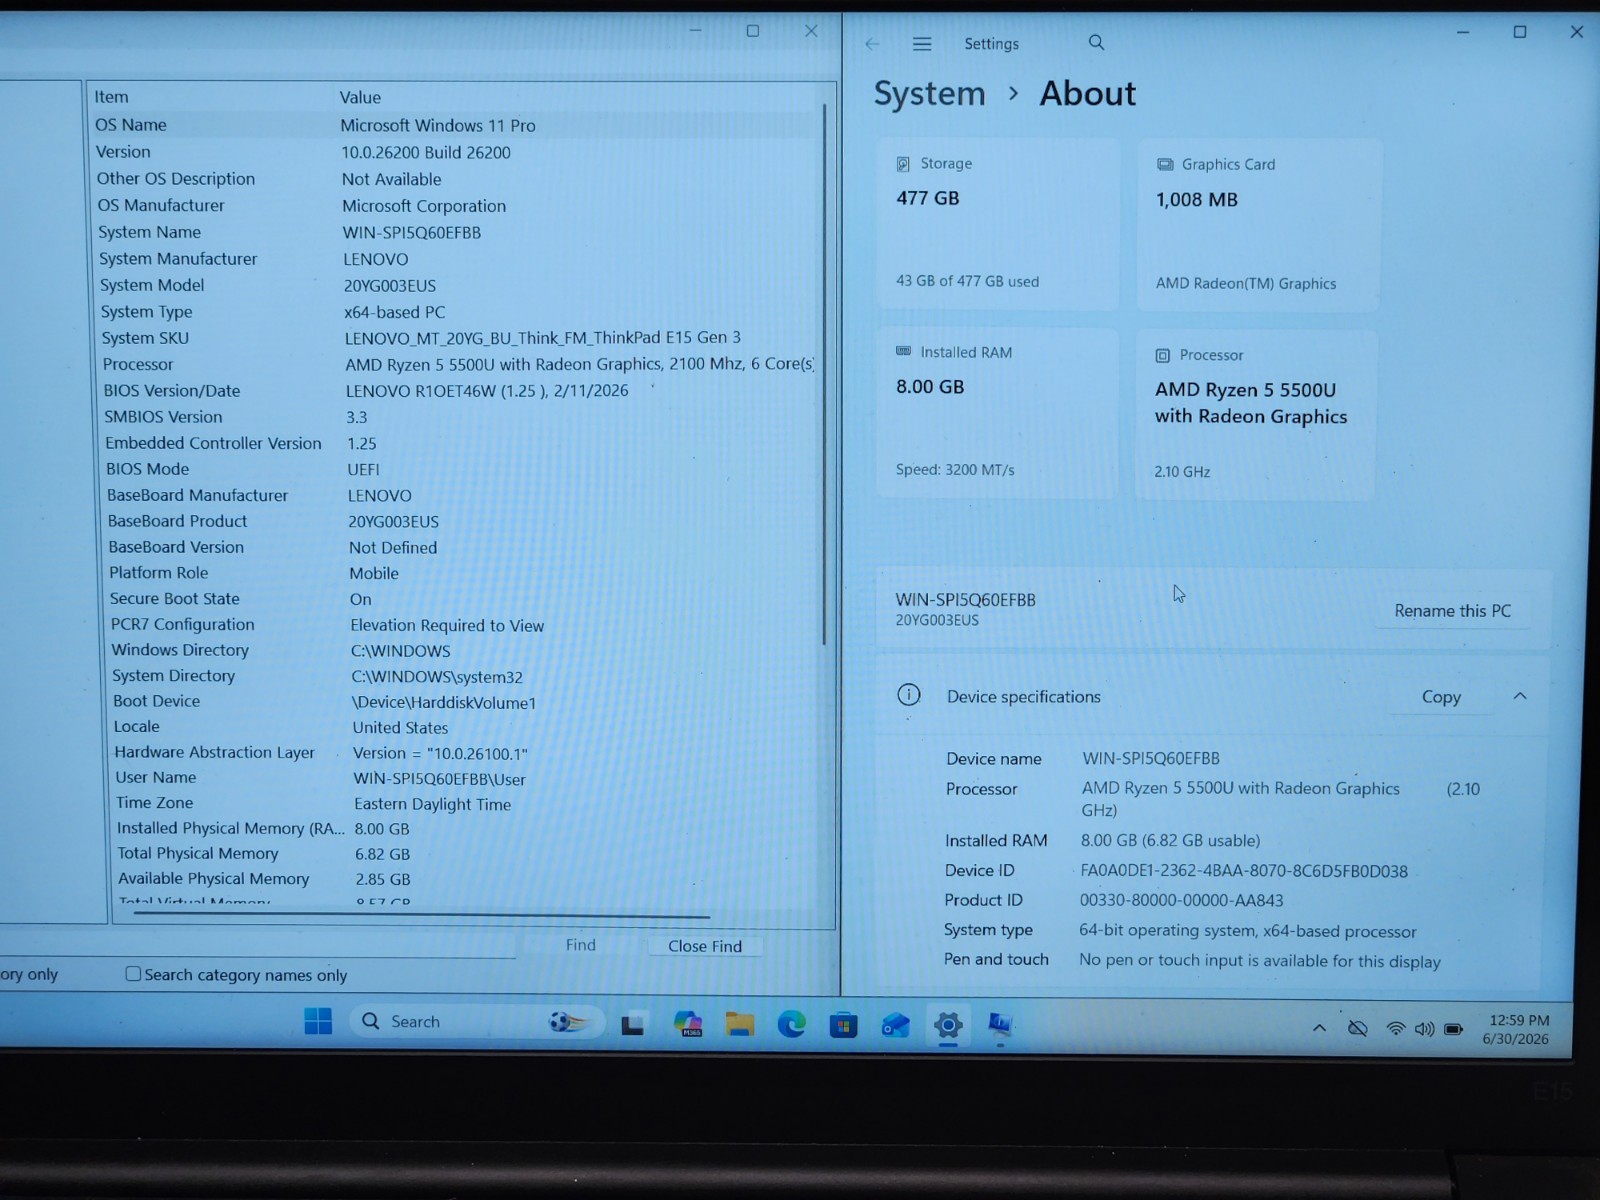The width and height of the screenshot is (1600, 1200).
Task: Open Outlook from the taskbar
Action: pos(896,1025)
